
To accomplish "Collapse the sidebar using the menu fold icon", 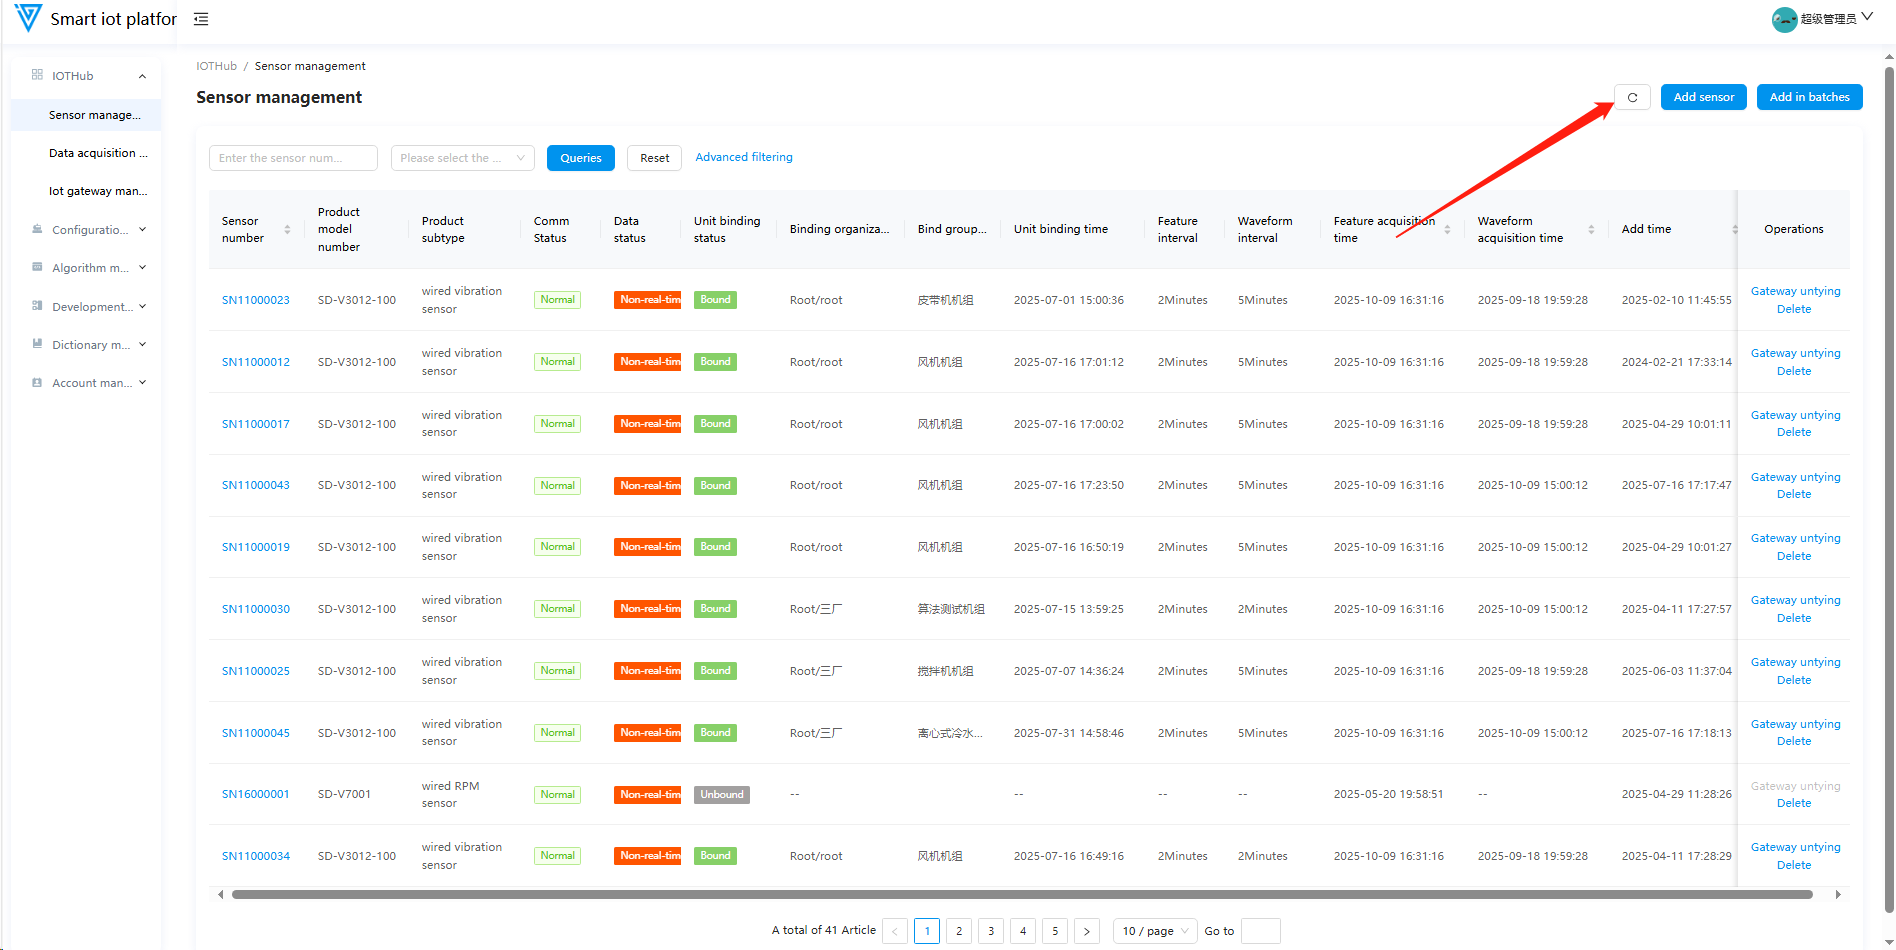I will click(x=201, y=19).
